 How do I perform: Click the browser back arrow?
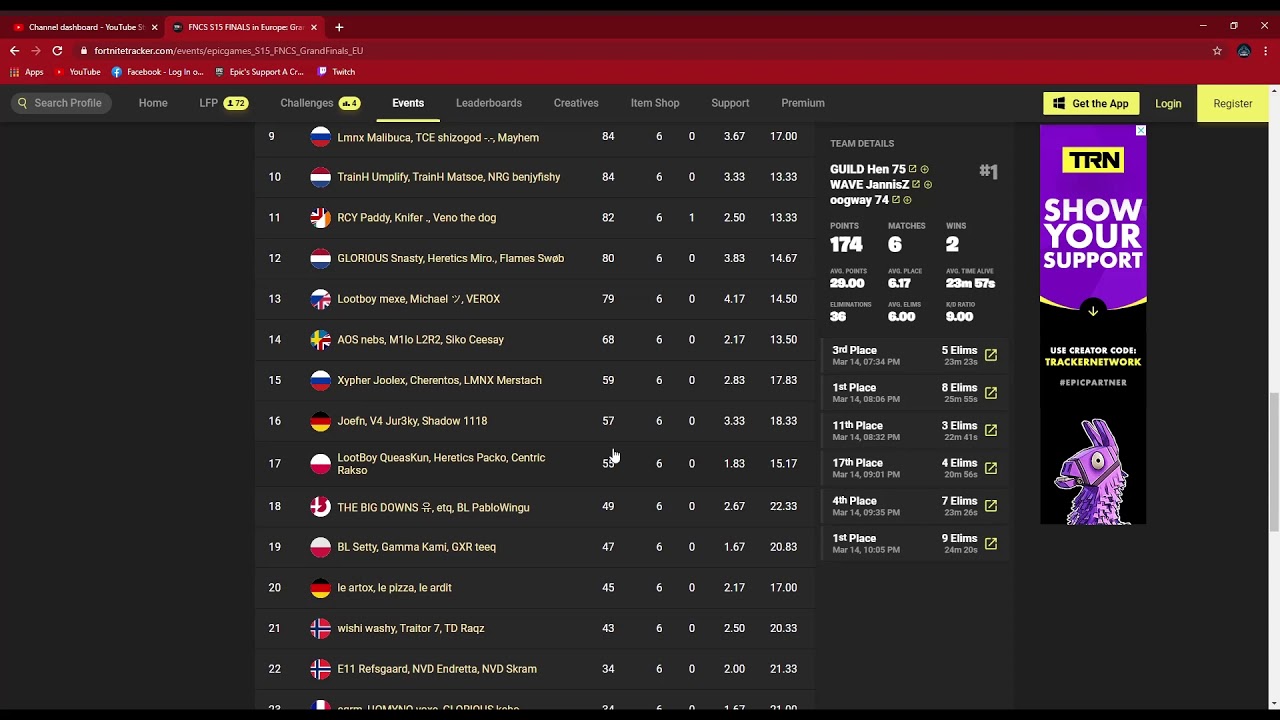pyautogui.click(x=14, y=50)
